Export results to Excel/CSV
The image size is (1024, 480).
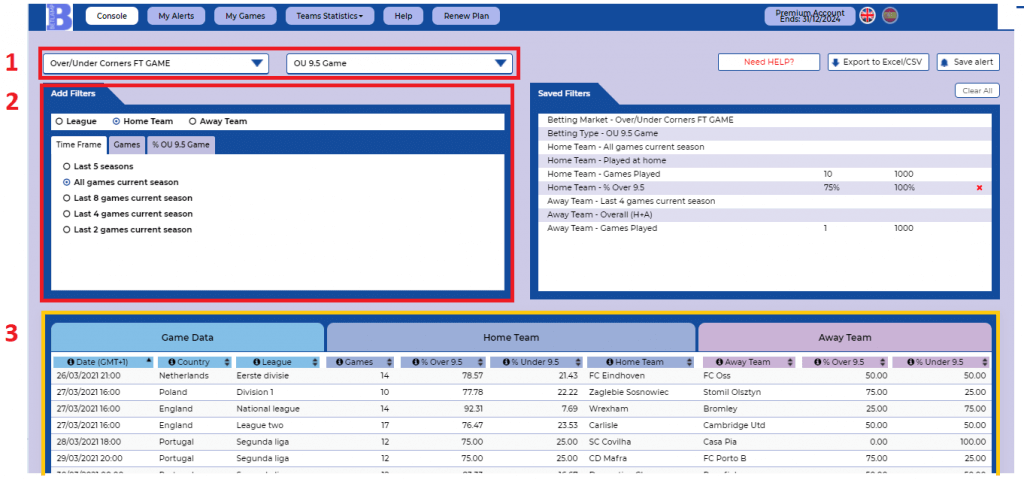click(878, 62)
